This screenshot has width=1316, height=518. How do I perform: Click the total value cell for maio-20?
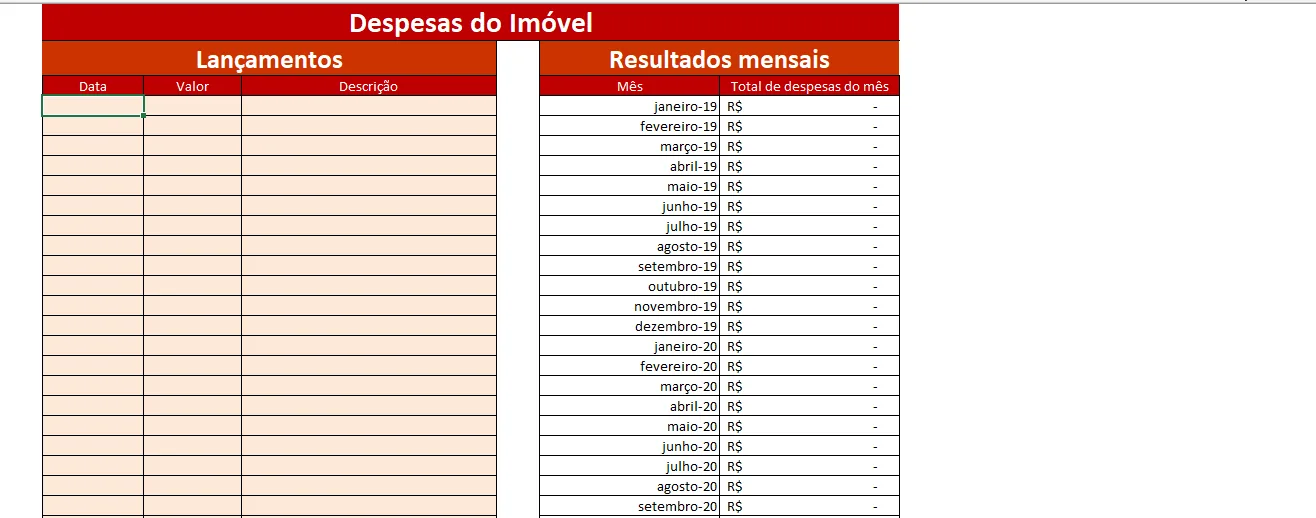coord(809,426)
